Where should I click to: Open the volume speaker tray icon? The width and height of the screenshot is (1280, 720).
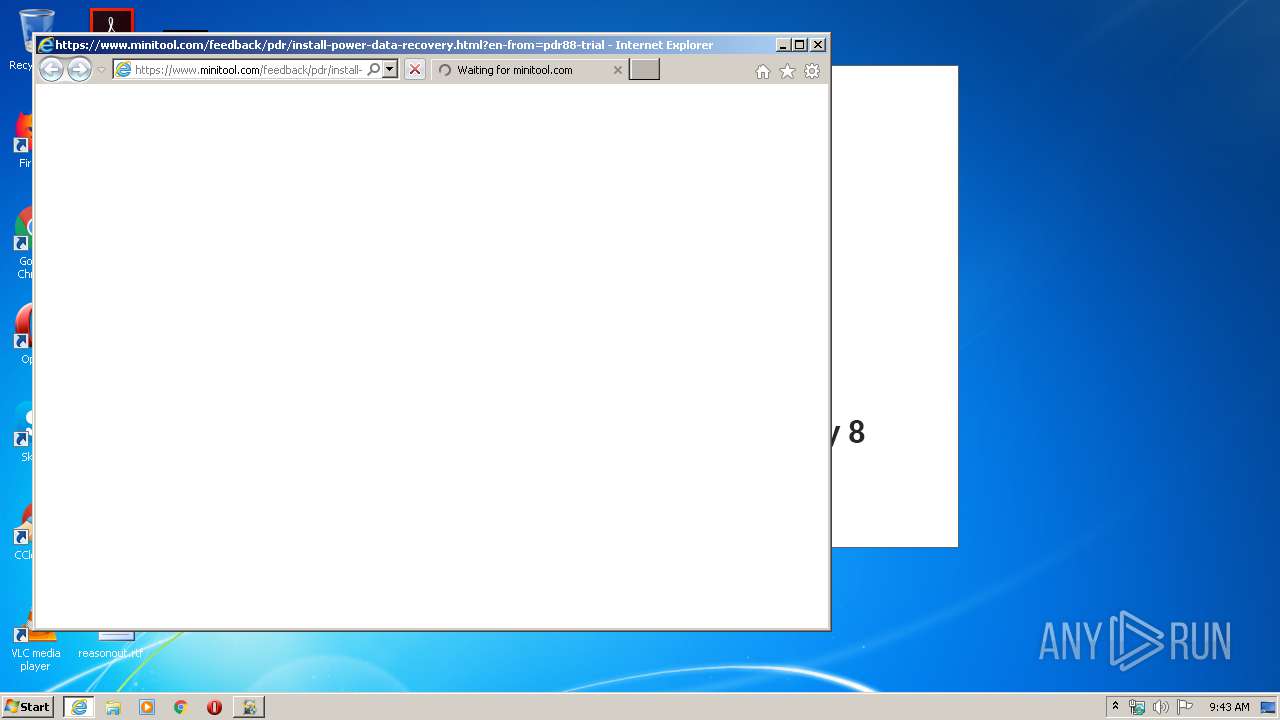pyautogui.click(x=1161, y=707)
